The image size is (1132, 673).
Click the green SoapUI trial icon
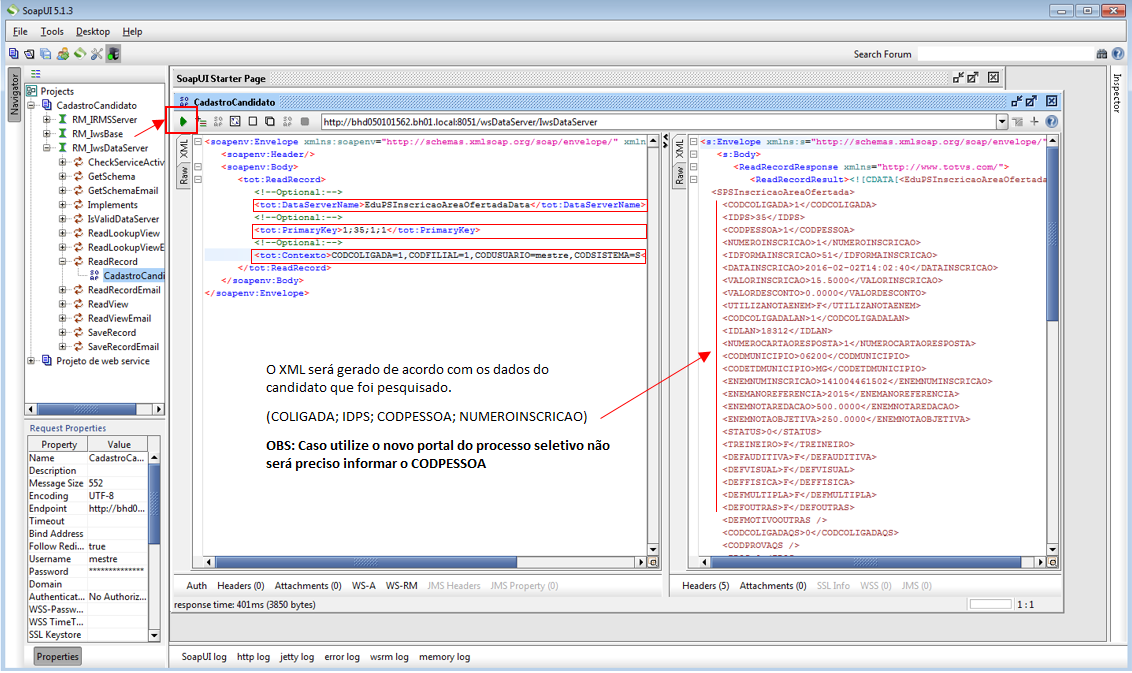pyautogui.click(x=80, y=53)
